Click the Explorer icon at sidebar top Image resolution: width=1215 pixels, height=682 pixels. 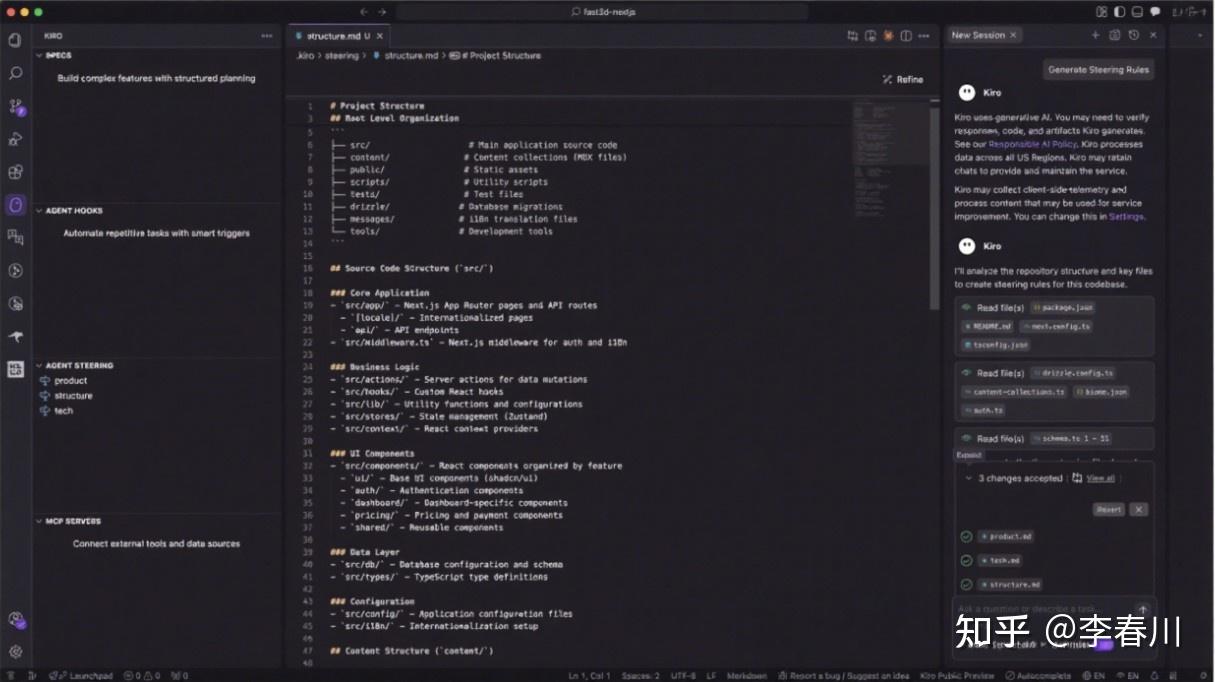14,40
